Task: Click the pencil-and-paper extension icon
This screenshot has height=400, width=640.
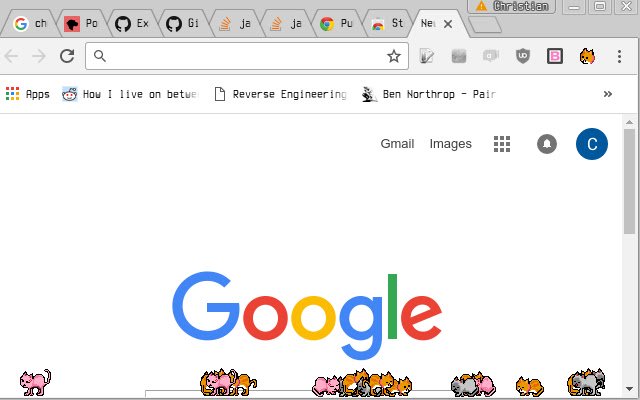Action: (427, 56)
